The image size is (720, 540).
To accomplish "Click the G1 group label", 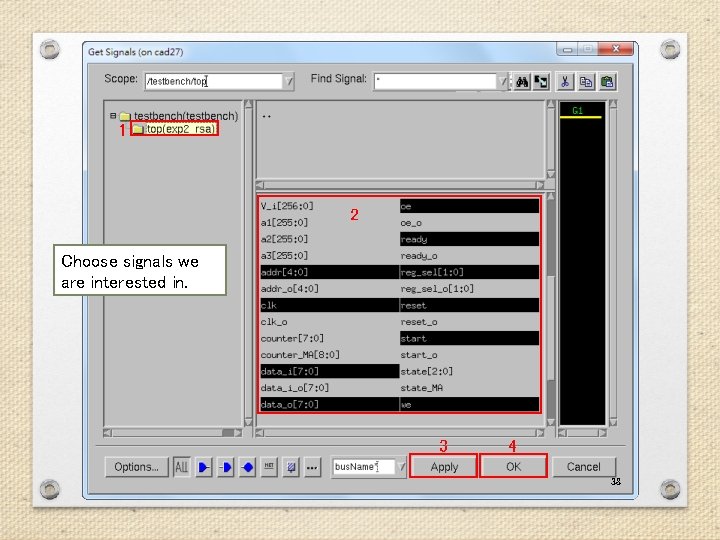I will [x=578, y=111].
